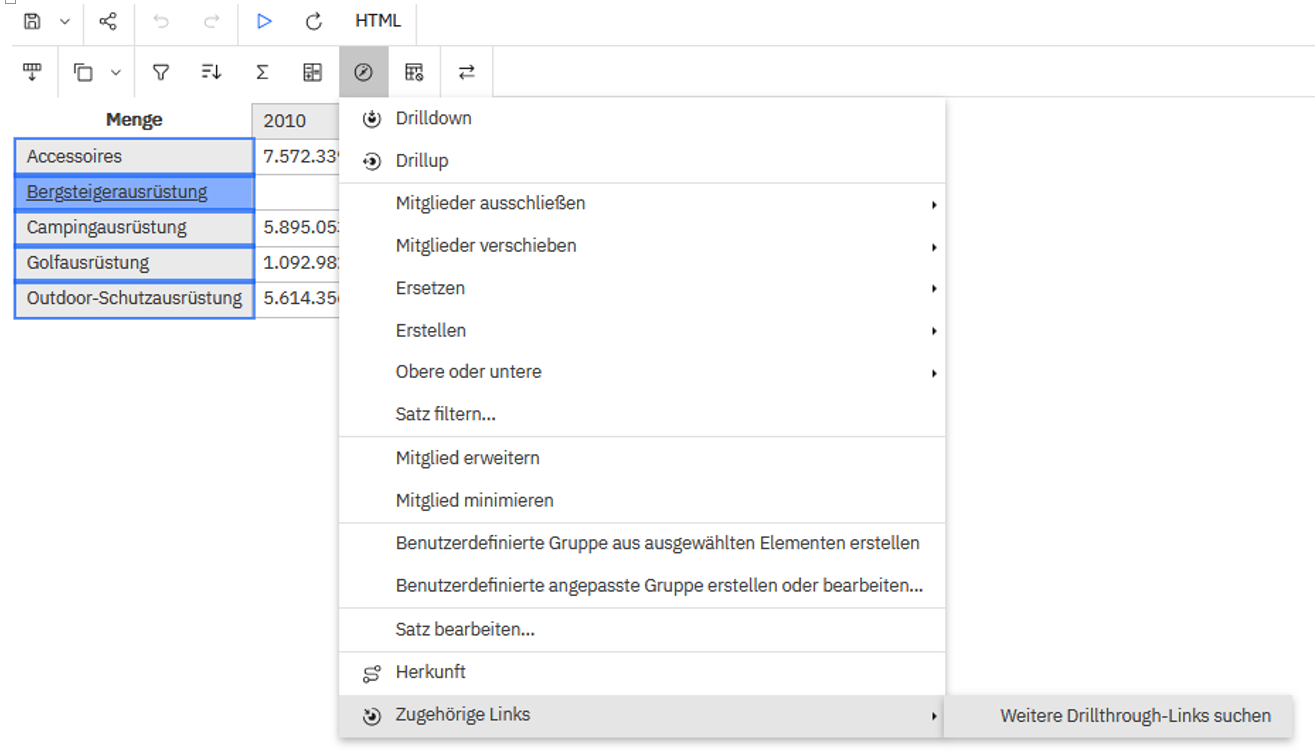This screenshot has width=1315, height=753.
Task: Click the Sort icon
Action: [211, 72]
